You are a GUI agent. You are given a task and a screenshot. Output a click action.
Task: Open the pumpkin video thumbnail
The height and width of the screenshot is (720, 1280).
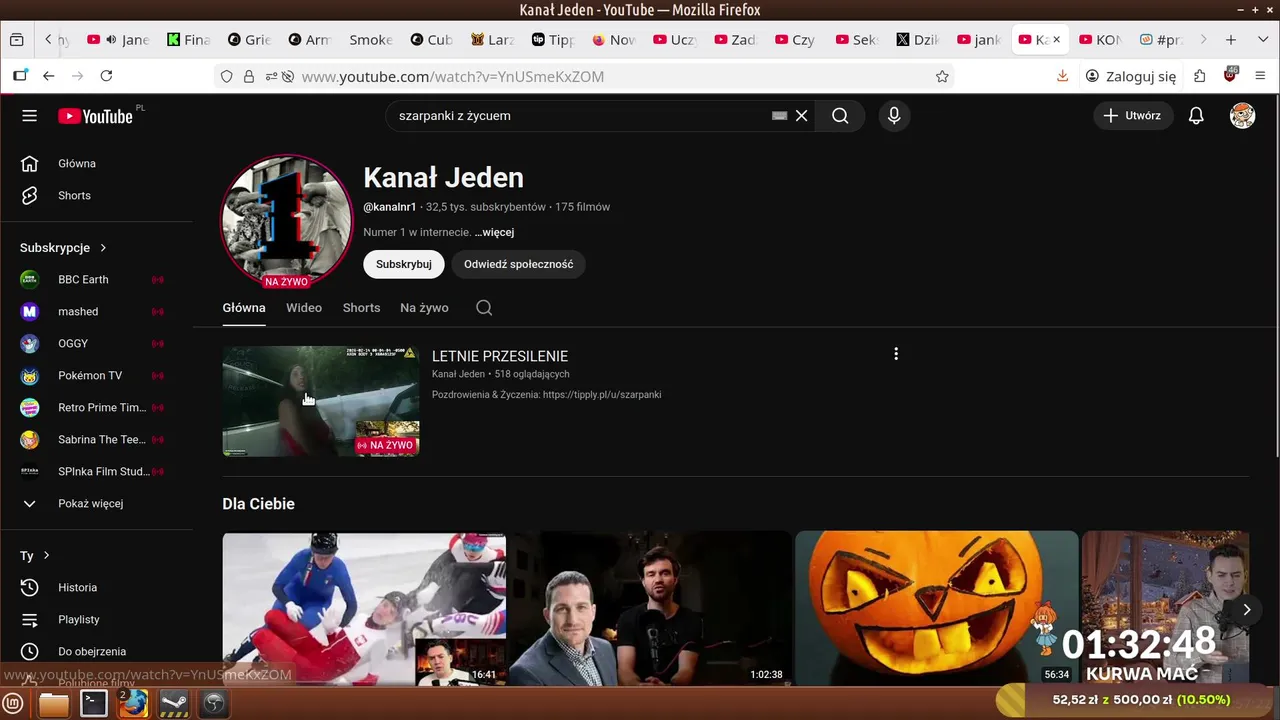tap(937, 608)
